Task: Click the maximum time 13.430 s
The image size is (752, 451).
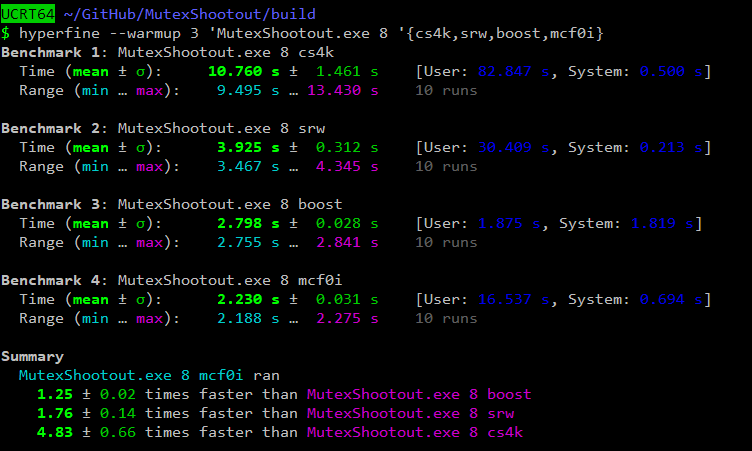Action: click(342, 91)
